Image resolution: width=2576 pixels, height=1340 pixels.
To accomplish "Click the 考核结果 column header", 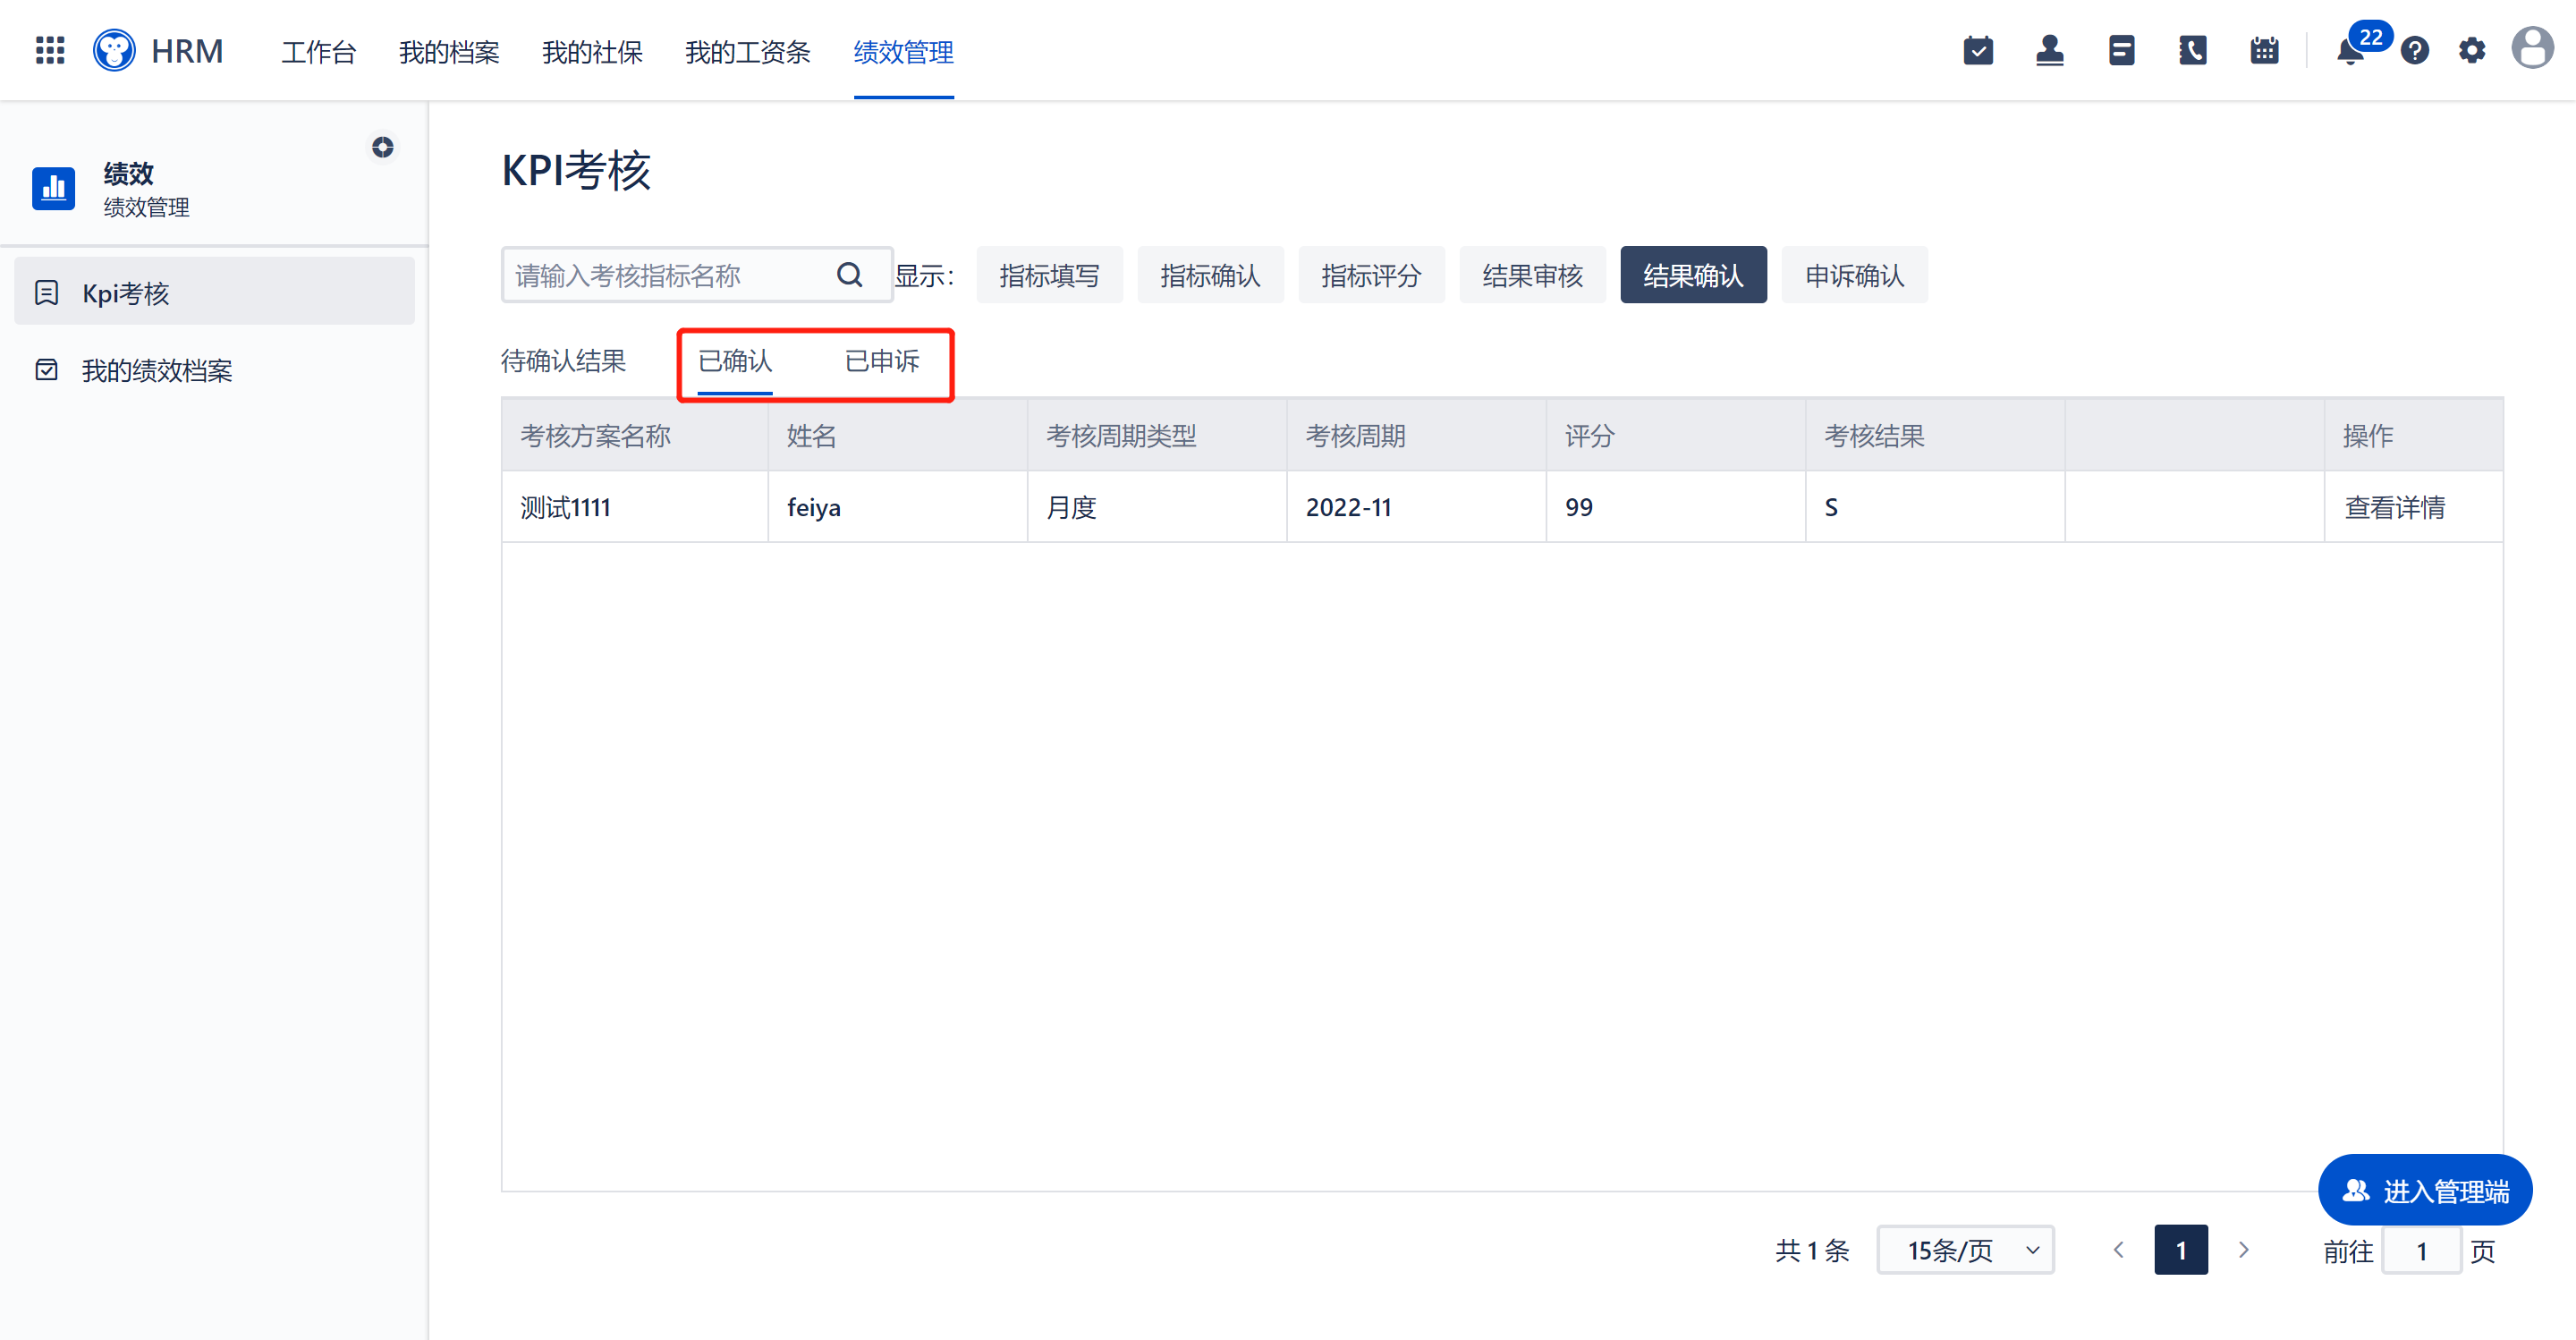I will pos(1935,436).
